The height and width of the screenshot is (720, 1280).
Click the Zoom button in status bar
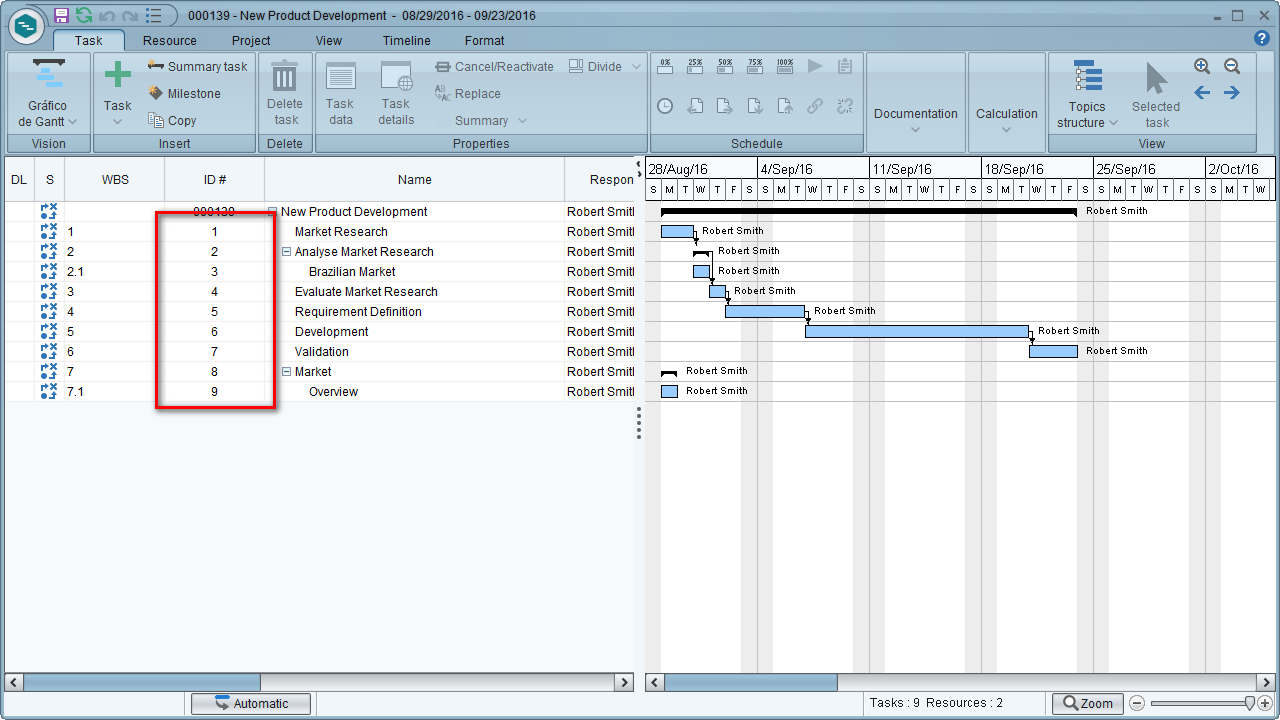[1088, 704]
